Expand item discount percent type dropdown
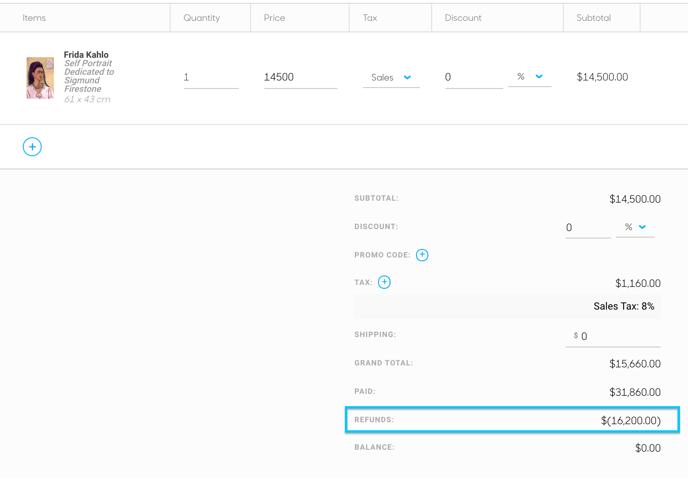688x480 pixels. pyautogui.click(x=530, y=77)
